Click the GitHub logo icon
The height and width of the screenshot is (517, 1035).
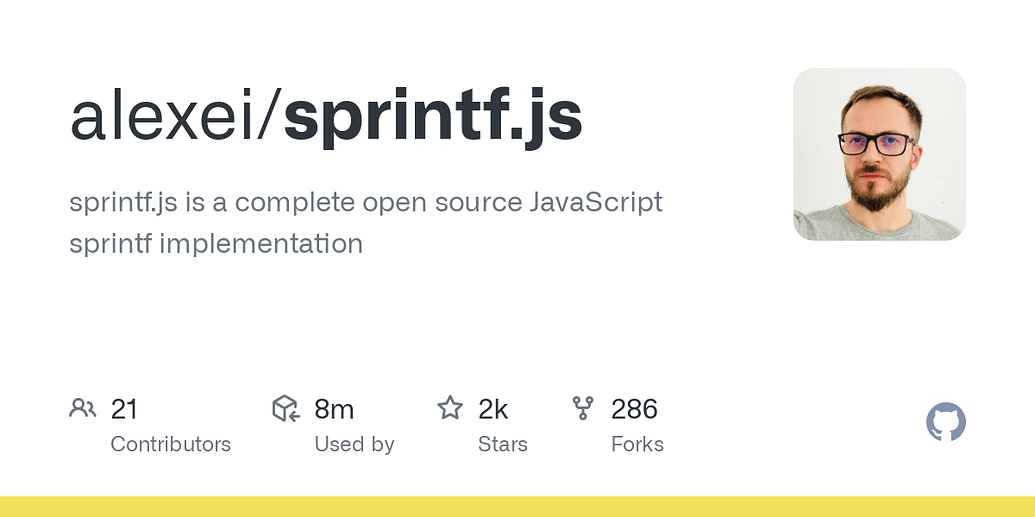click(x=946, y=422)
